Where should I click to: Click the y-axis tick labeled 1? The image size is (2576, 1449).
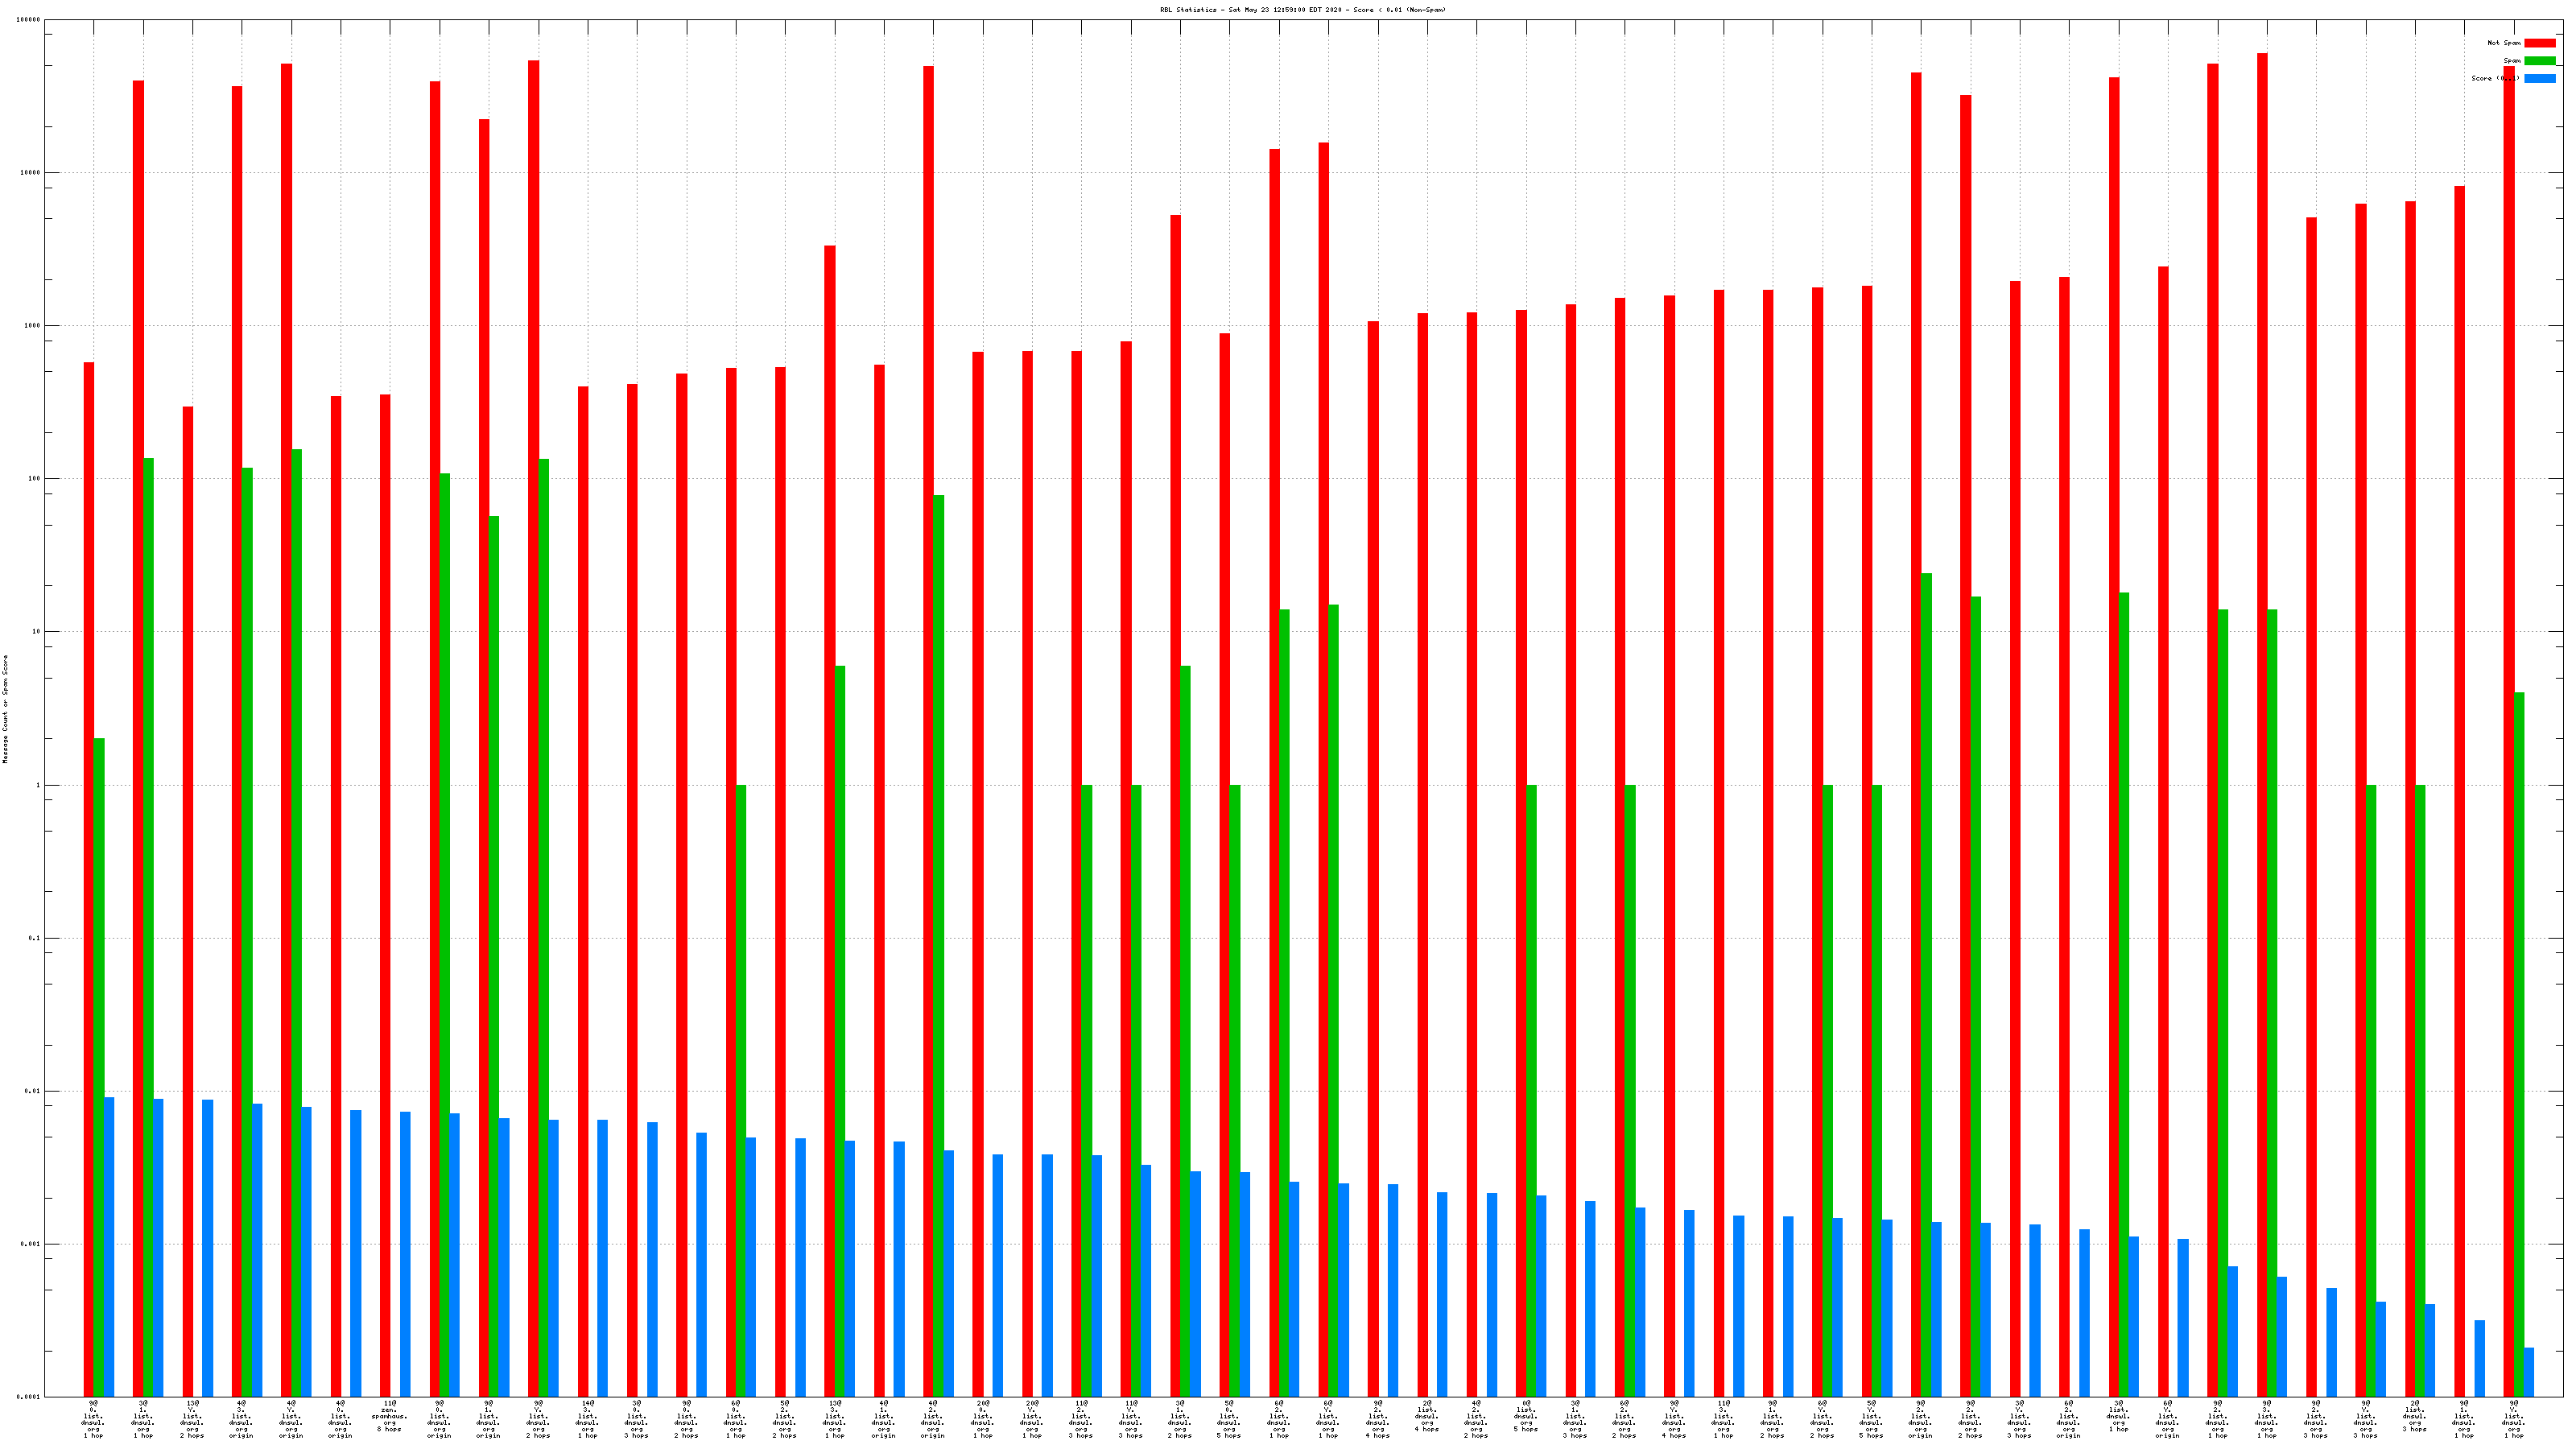click(39, 785)
